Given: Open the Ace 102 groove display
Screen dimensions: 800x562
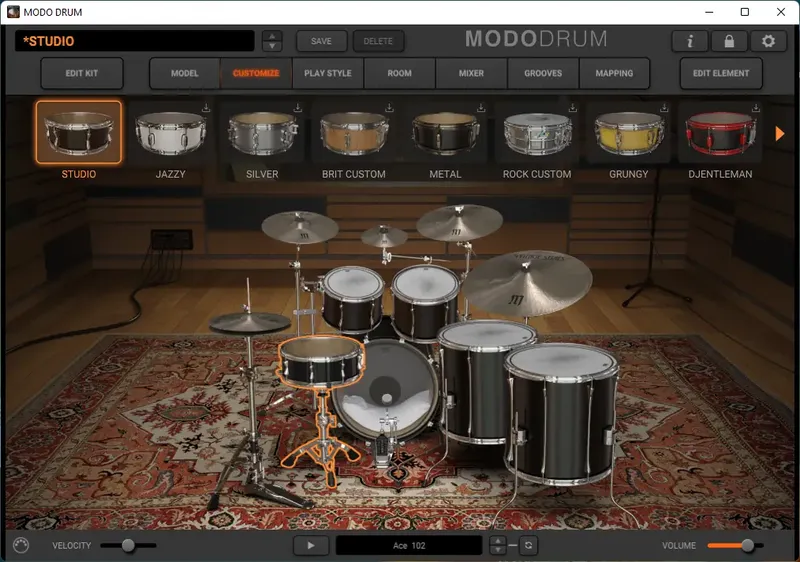Looking at the screenshot, I should click(409, 545).
